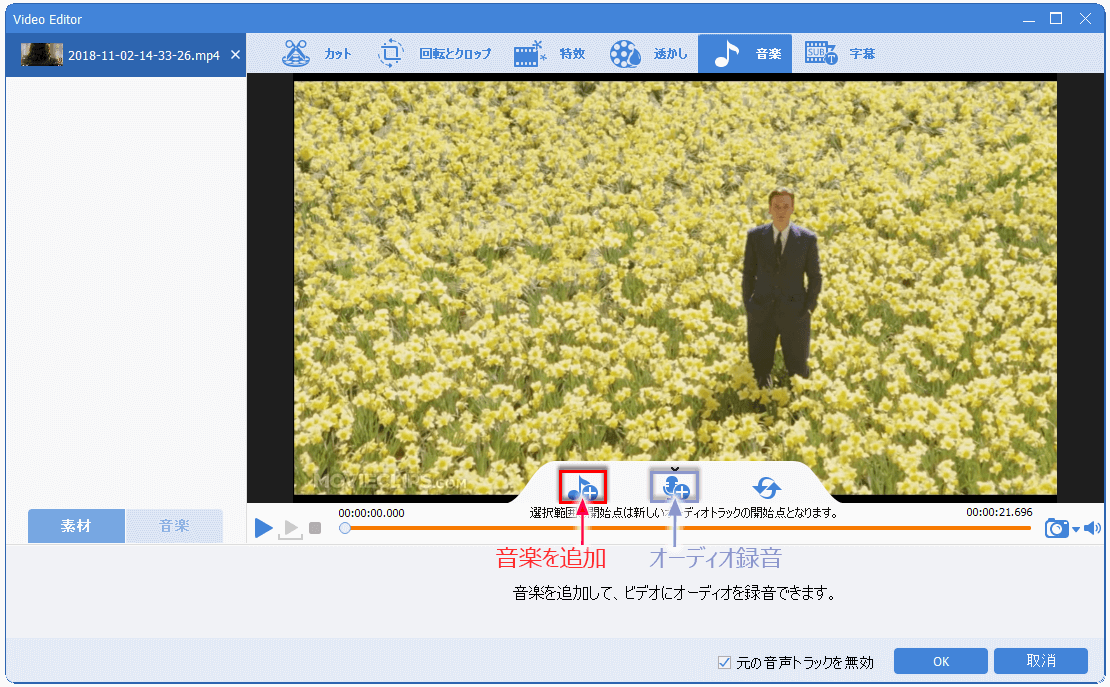1110x687 pixels.
Task: Click the video preview area
Action: (675, 287)
